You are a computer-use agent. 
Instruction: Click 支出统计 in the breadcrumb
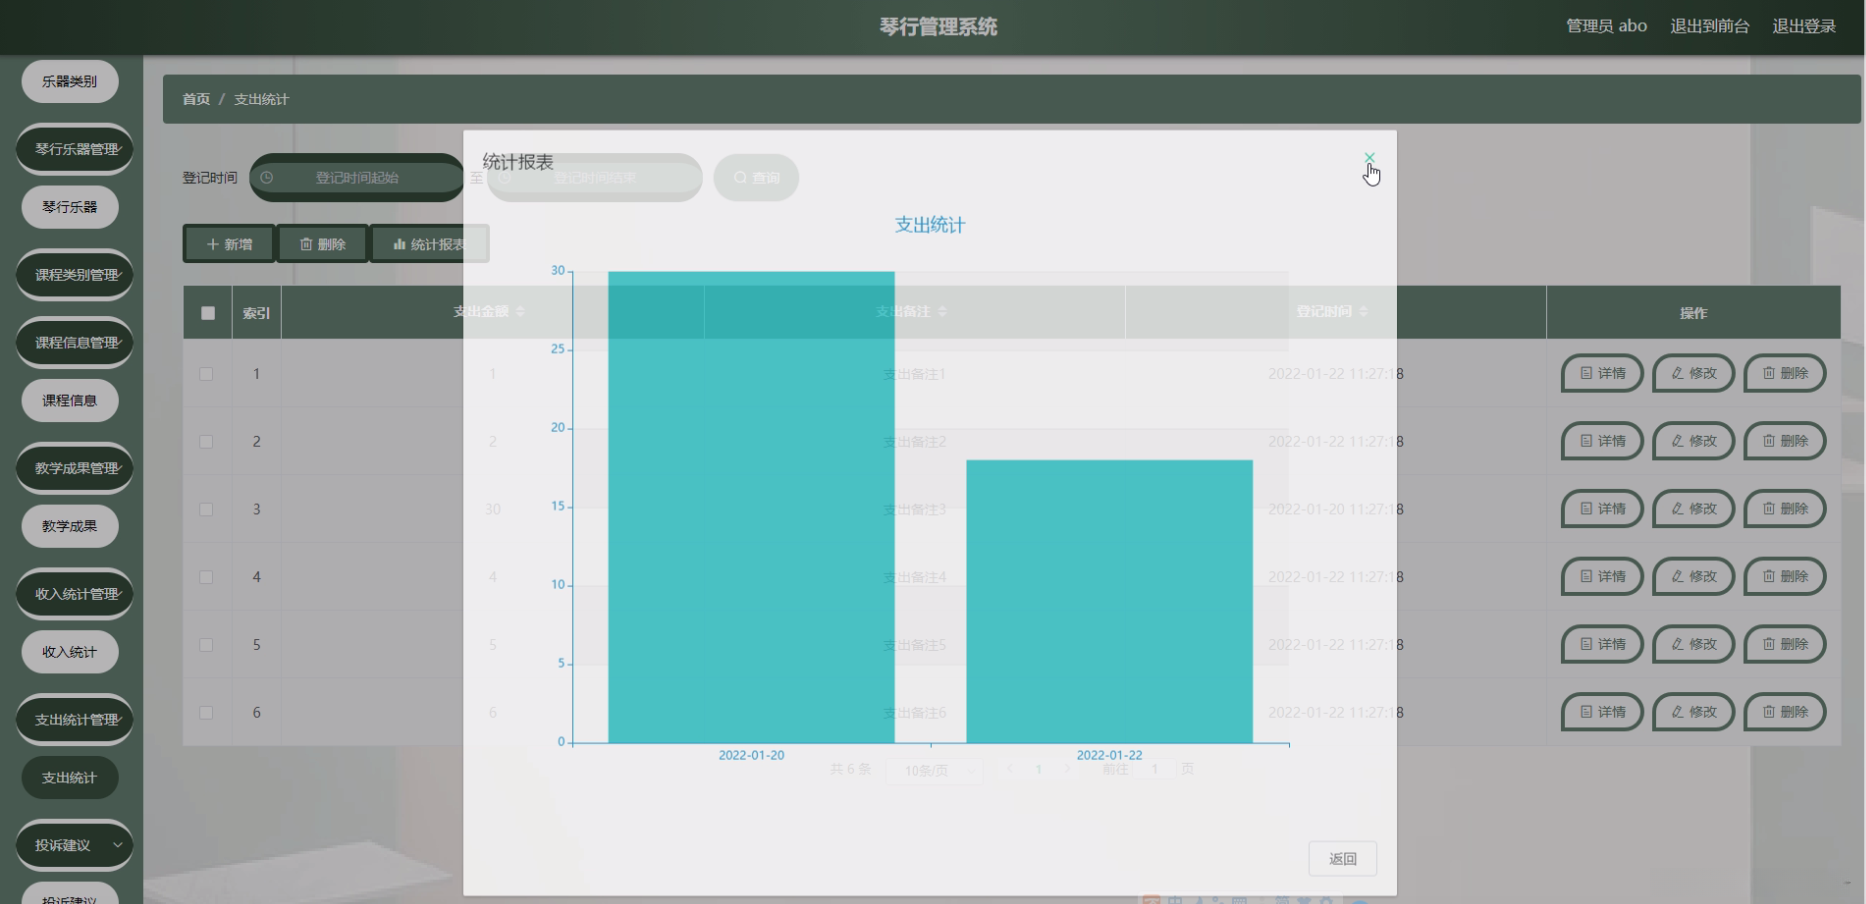click(x=261, y=99)
